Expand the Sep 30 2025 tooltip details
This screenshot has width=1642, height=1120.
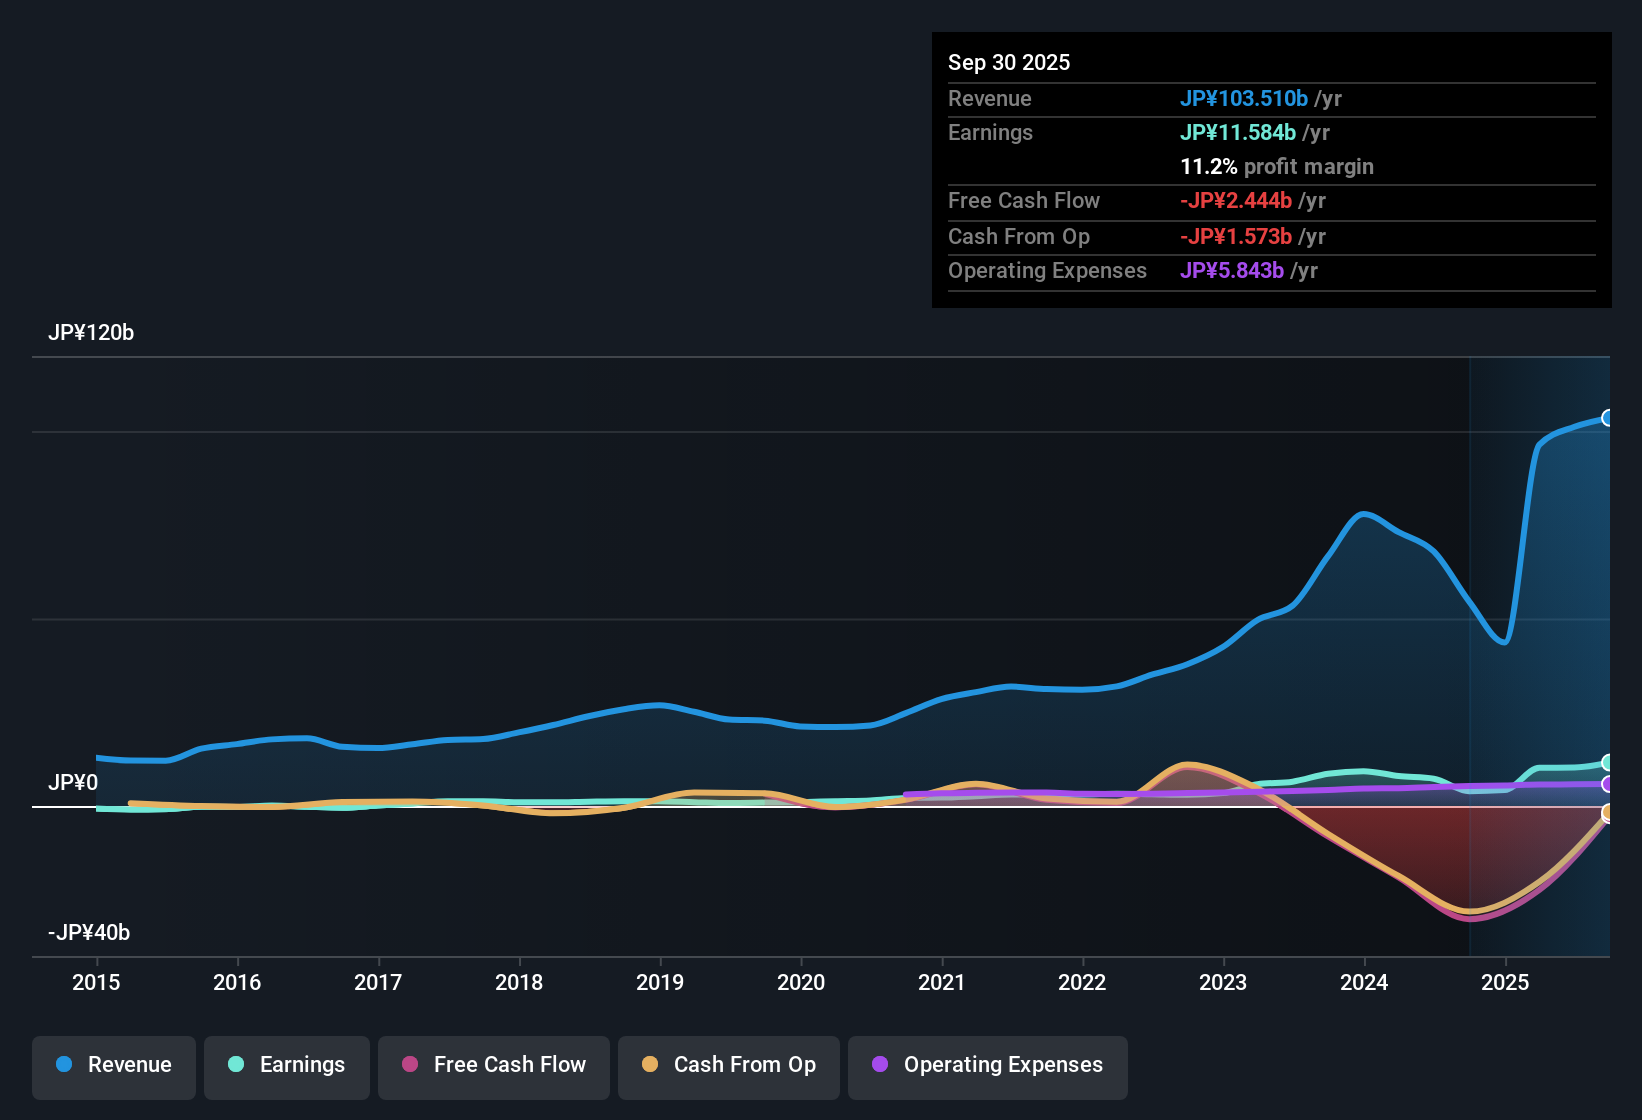[1009, 62]
